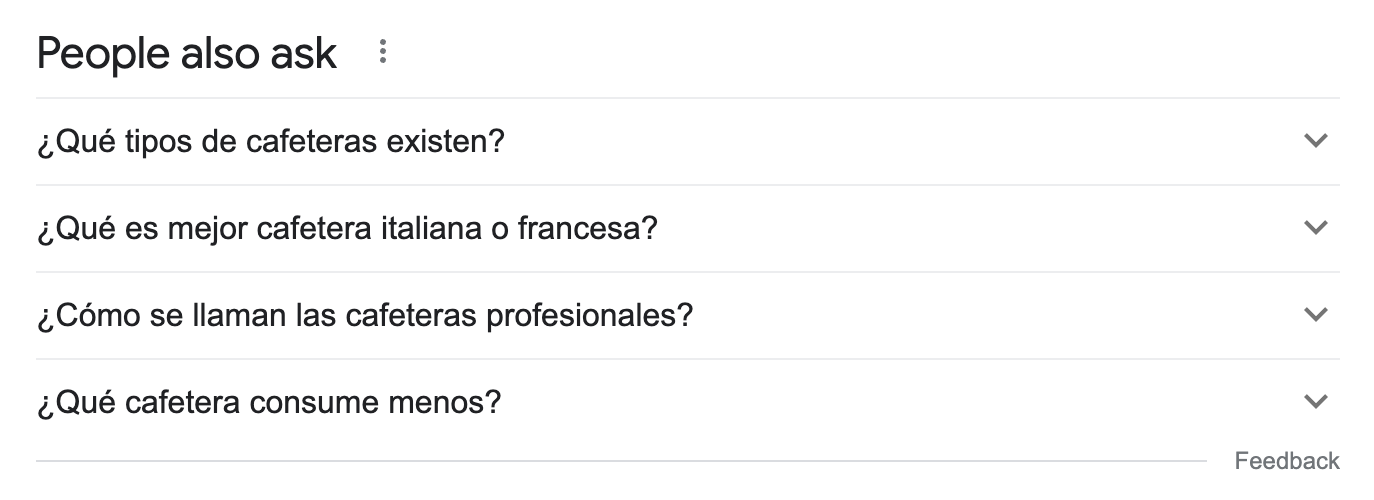Click chevron for ¿Qué tipos de cafeteras existen?
Image resolution: width=1374 pixels, height=500 pixels.
tap(1316, 141)
